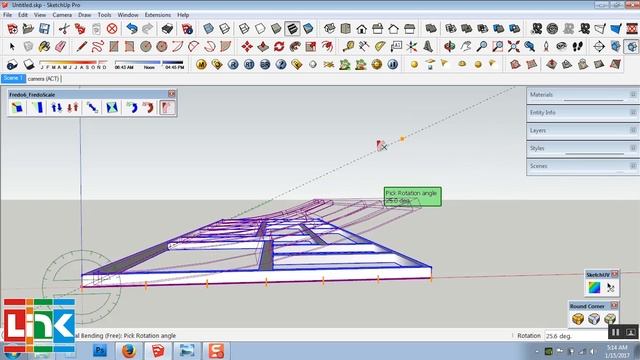
Task: Enable Shaded With Textures style
Action: [292, 29]
